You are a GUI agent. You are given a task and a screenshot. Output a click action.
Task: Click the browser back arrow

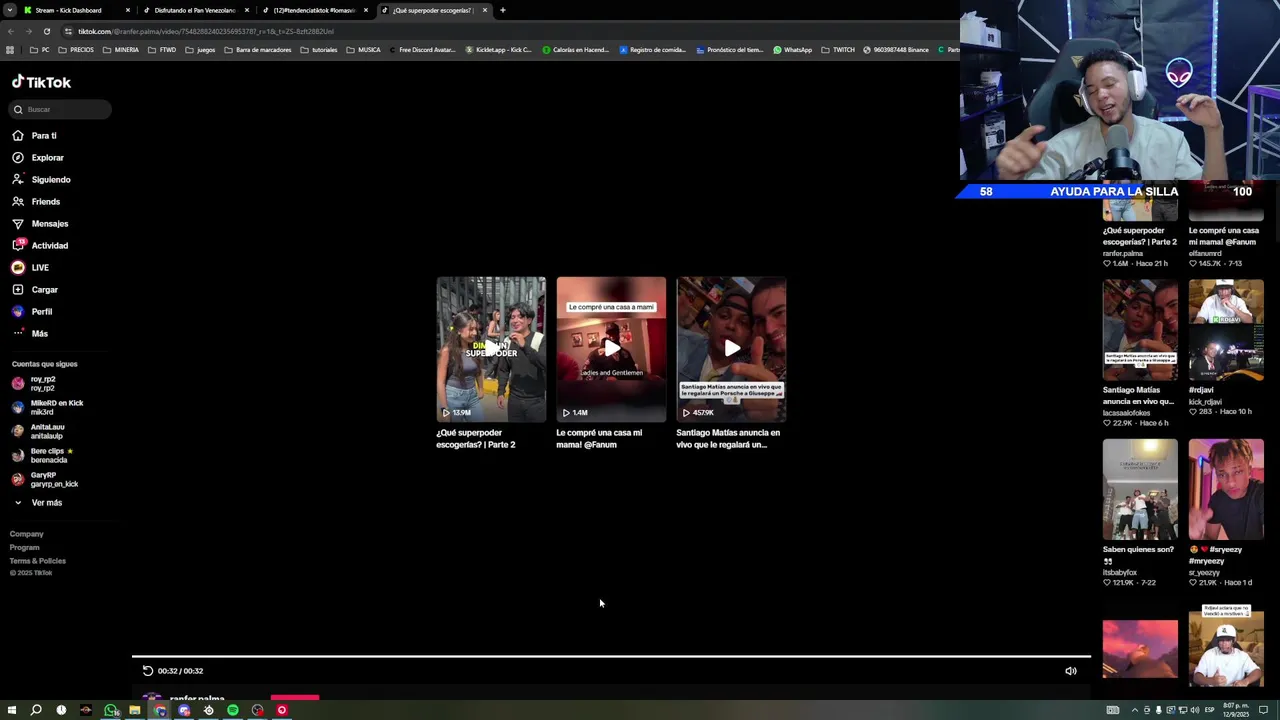point(10,31)
